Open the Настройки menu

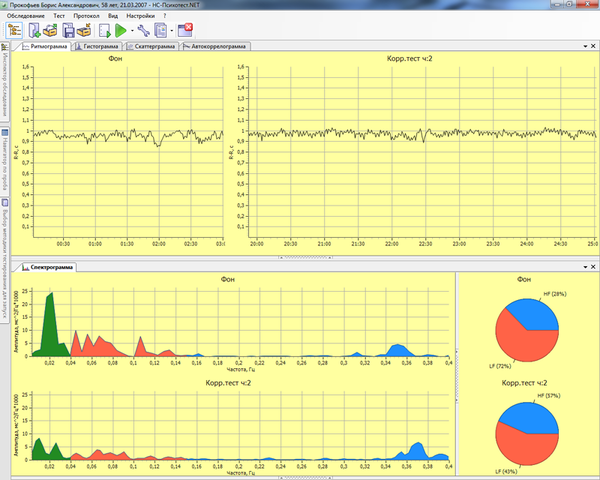tap(140, 16)
